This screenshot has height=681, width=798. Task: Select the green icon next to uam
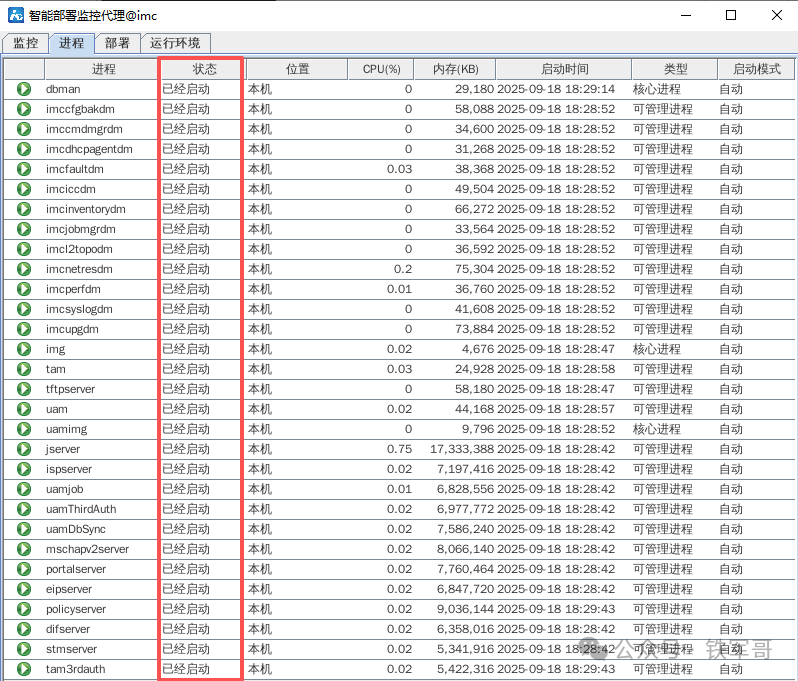(24, 409)
